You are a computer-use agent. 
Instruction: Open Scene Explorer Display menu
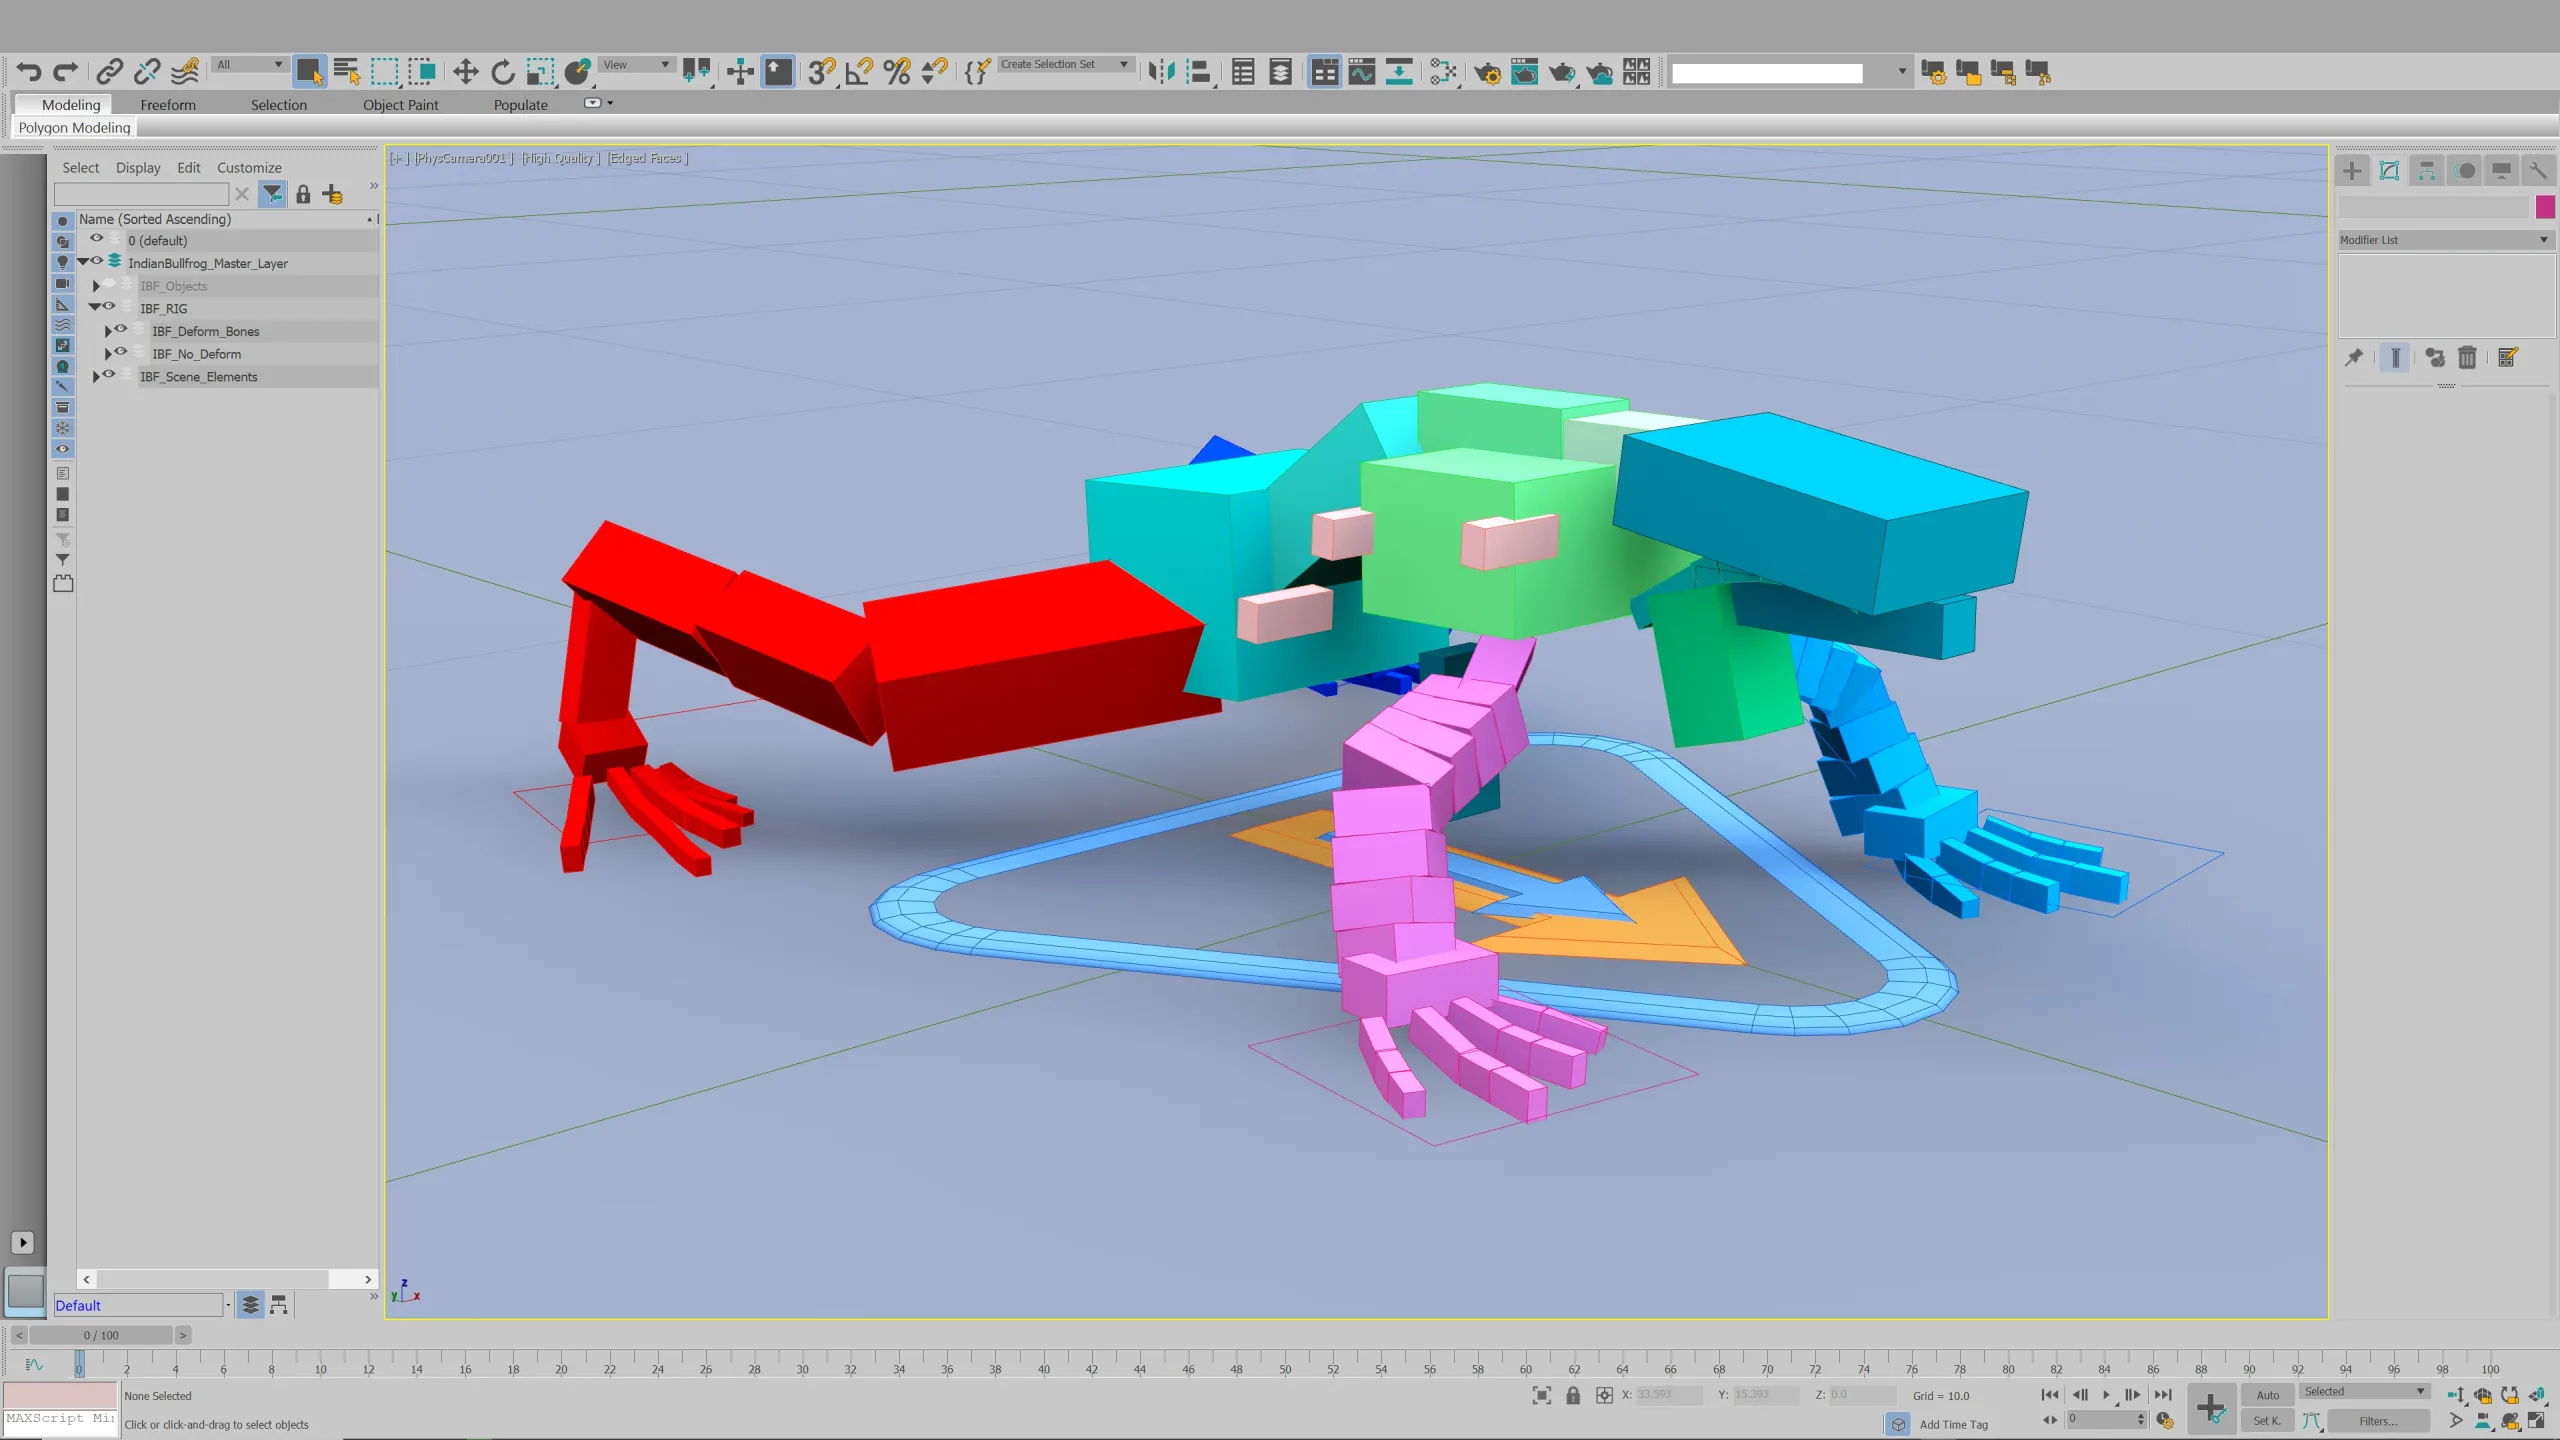click(138, 168)
